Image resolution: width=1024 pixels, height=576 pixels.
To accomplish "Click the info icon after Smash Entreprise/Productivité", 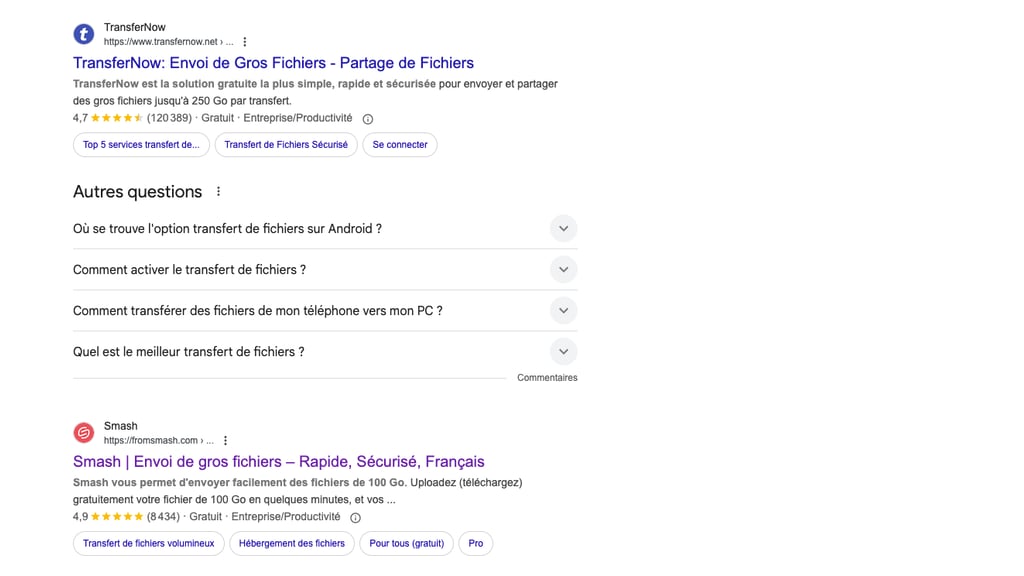I will 355,517.
